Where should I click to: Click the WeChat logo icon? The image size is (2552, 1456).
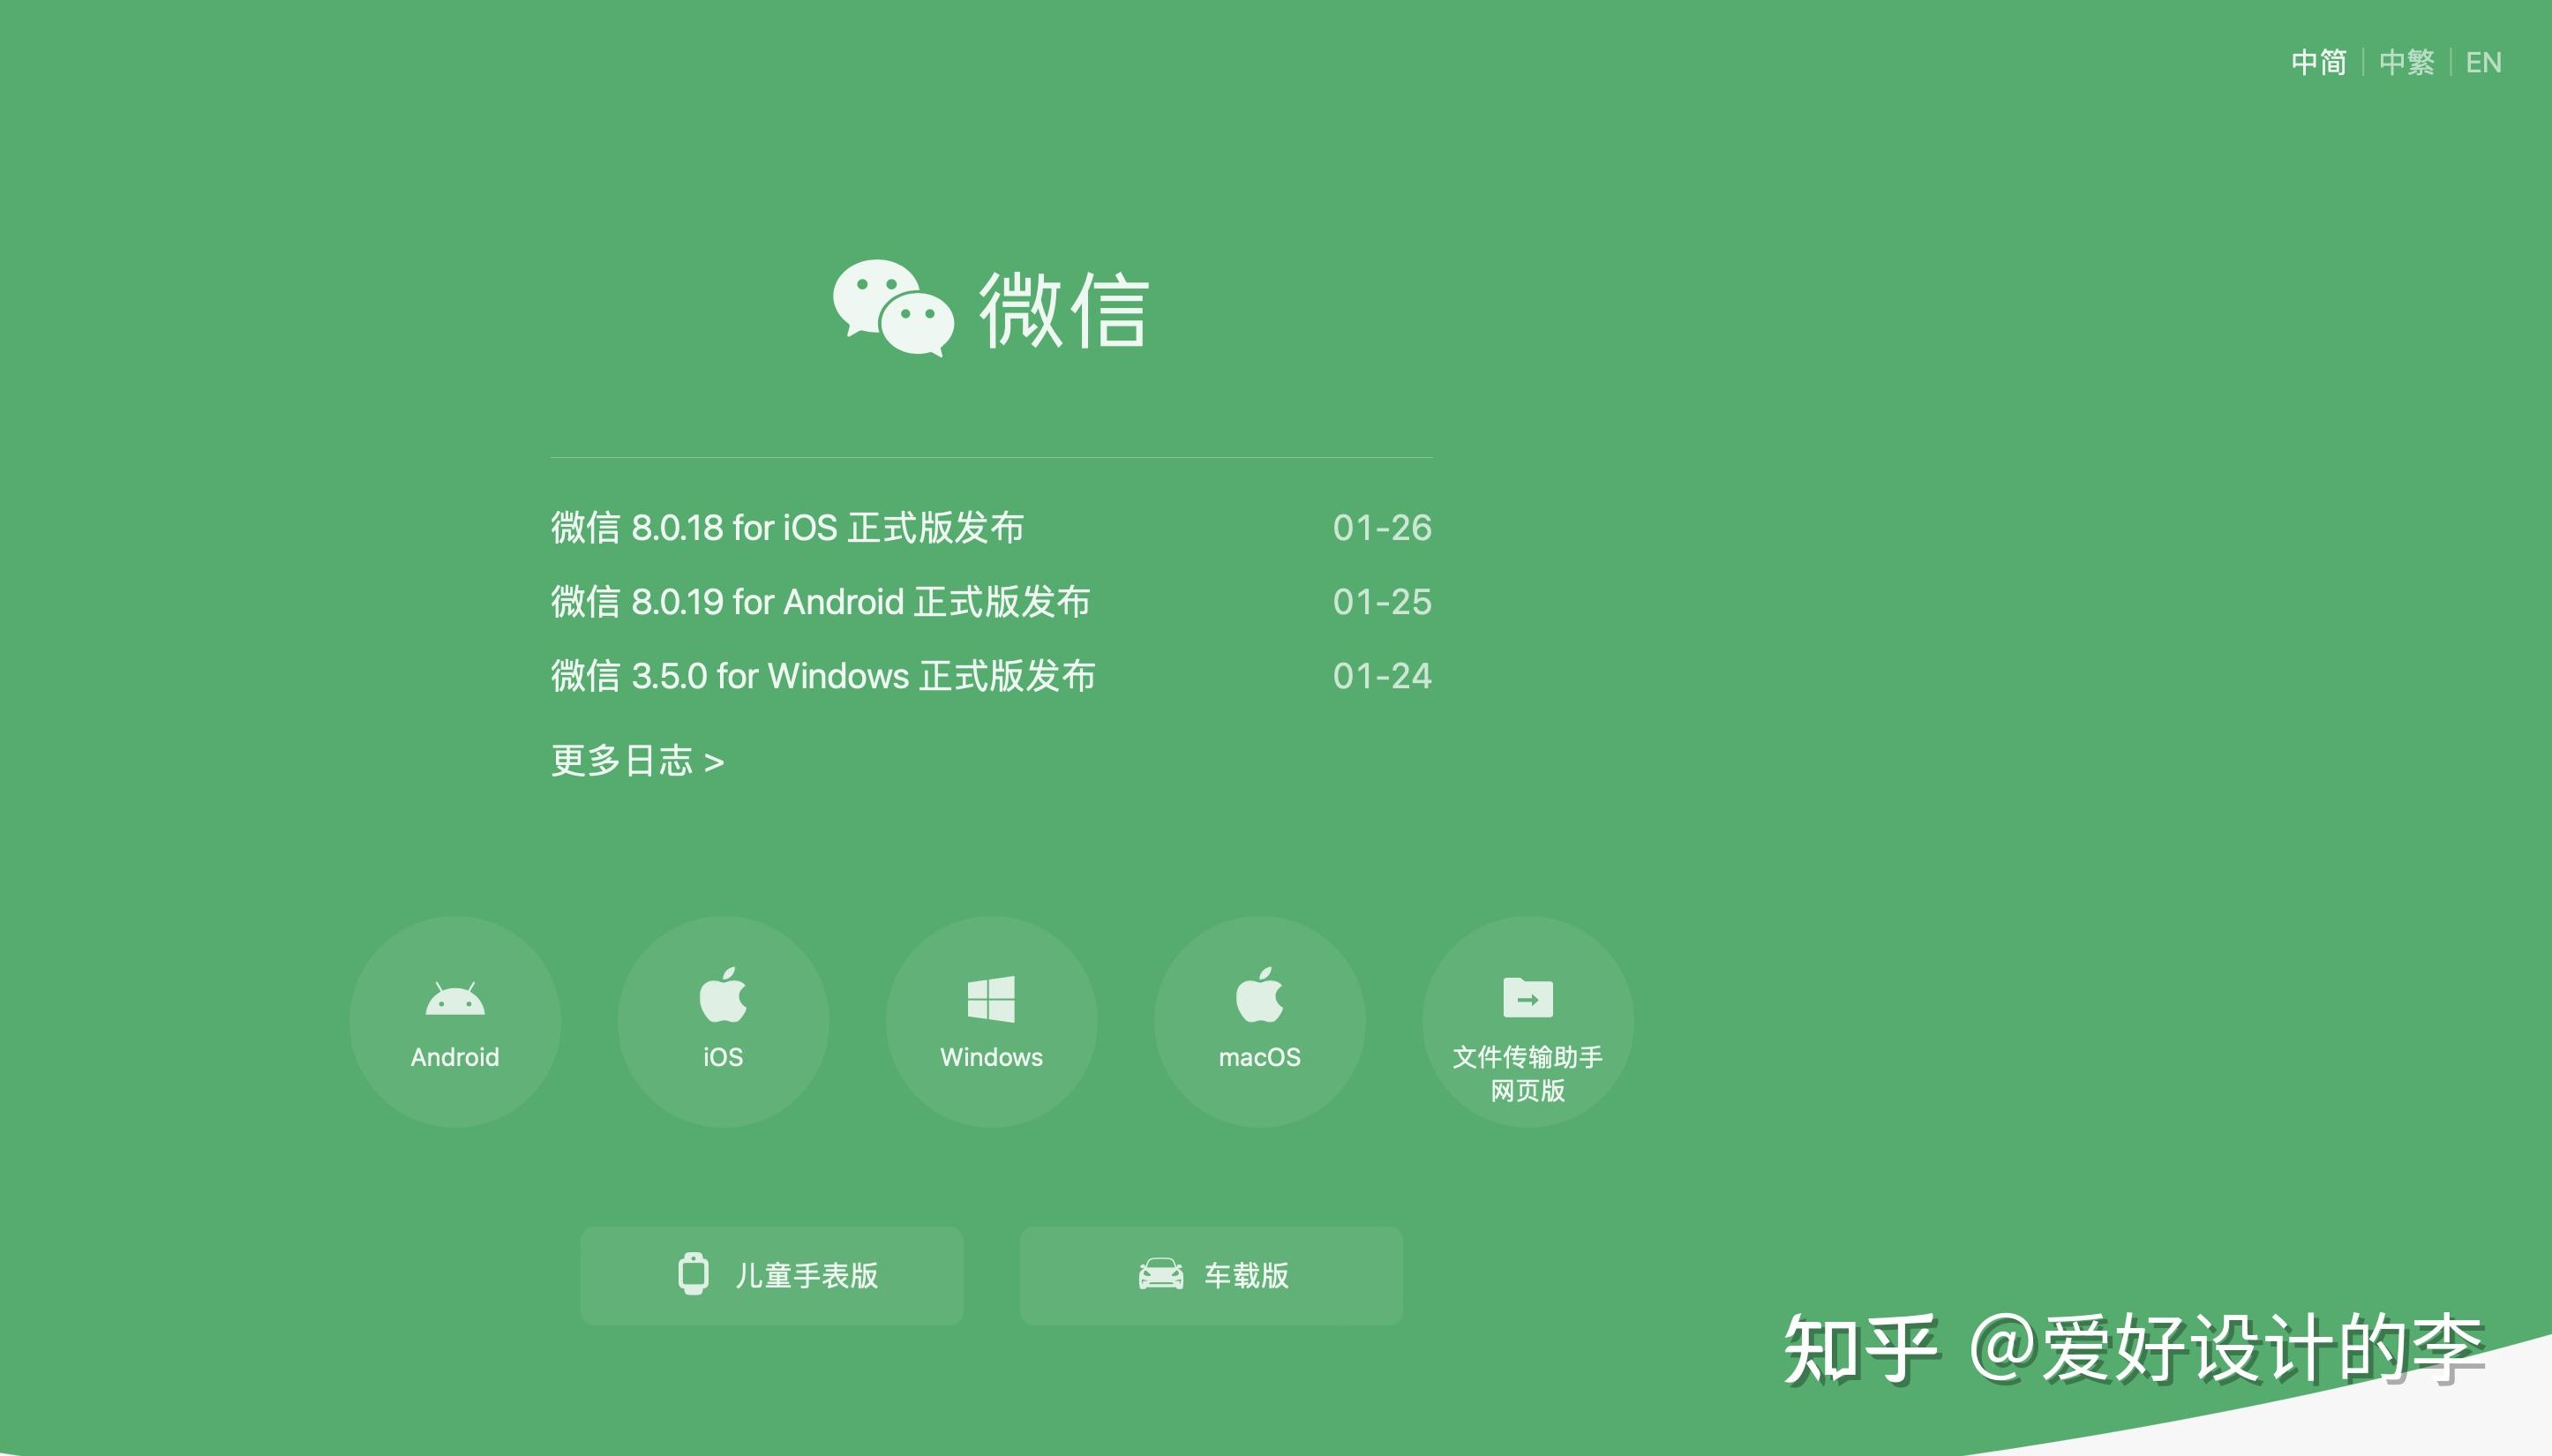(893, 308)
